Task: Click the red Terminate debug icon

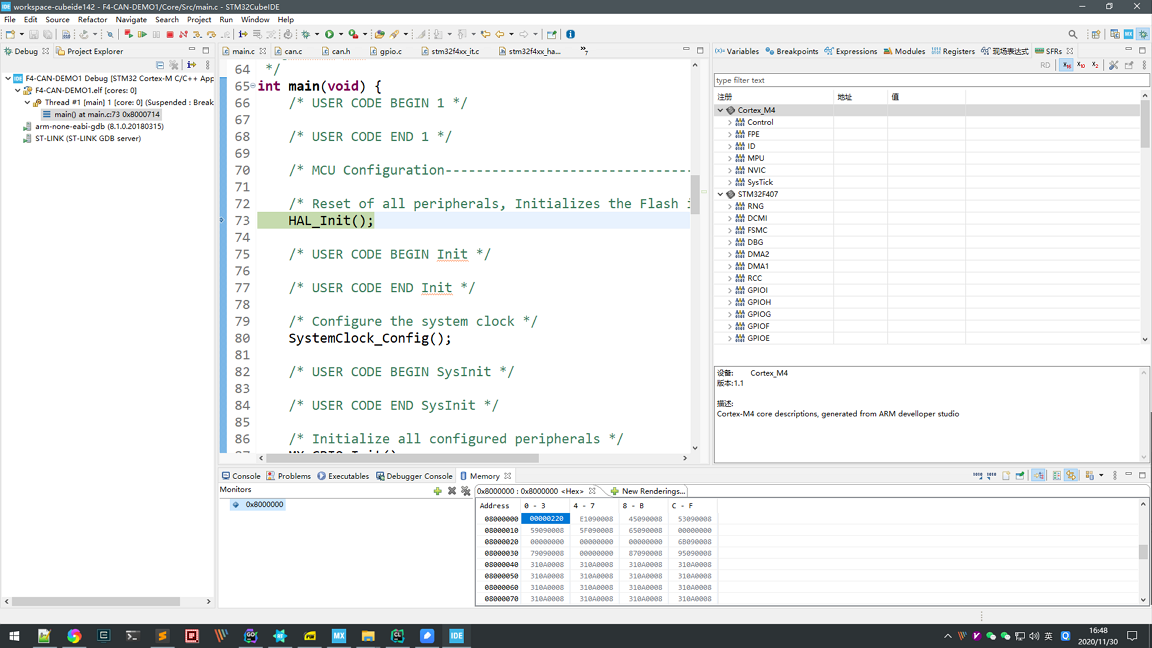Action: [170, 35]
